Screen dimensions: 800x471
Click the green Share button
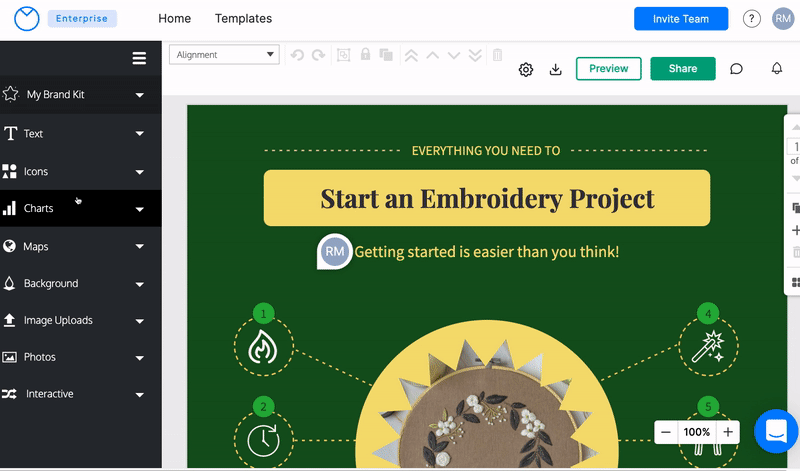[682, 69]
